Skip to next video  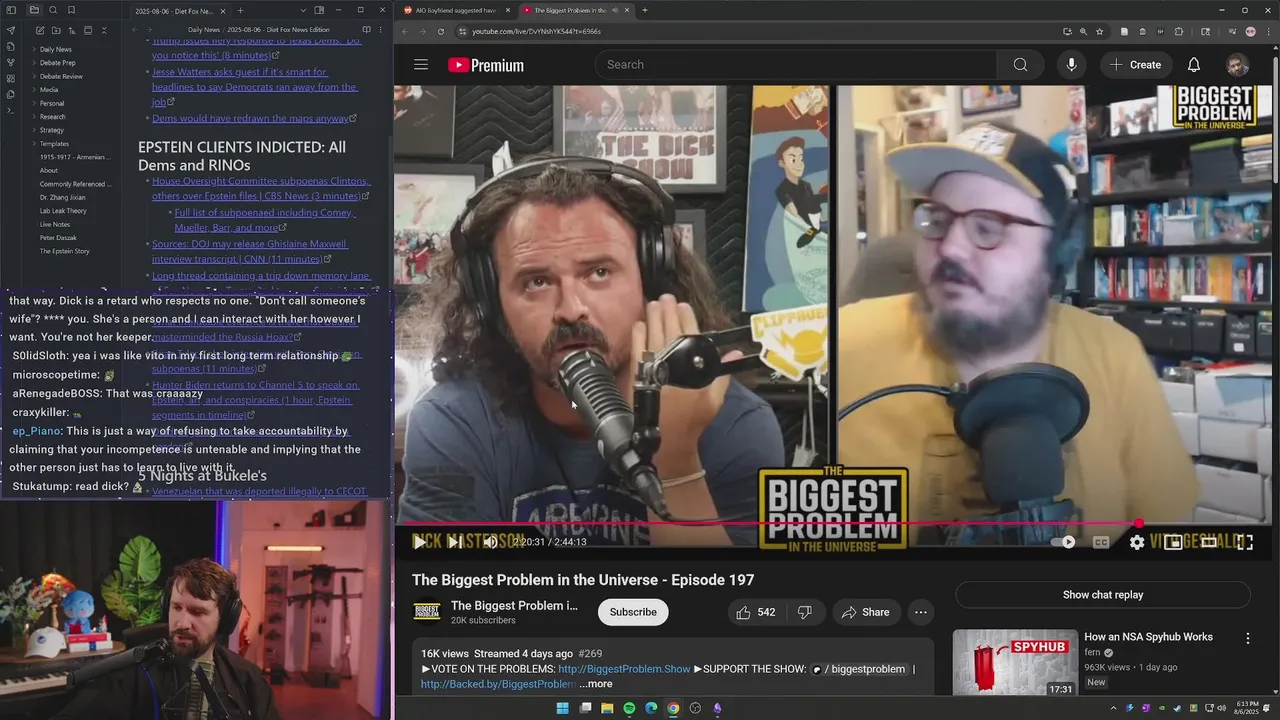pos(454,542)
